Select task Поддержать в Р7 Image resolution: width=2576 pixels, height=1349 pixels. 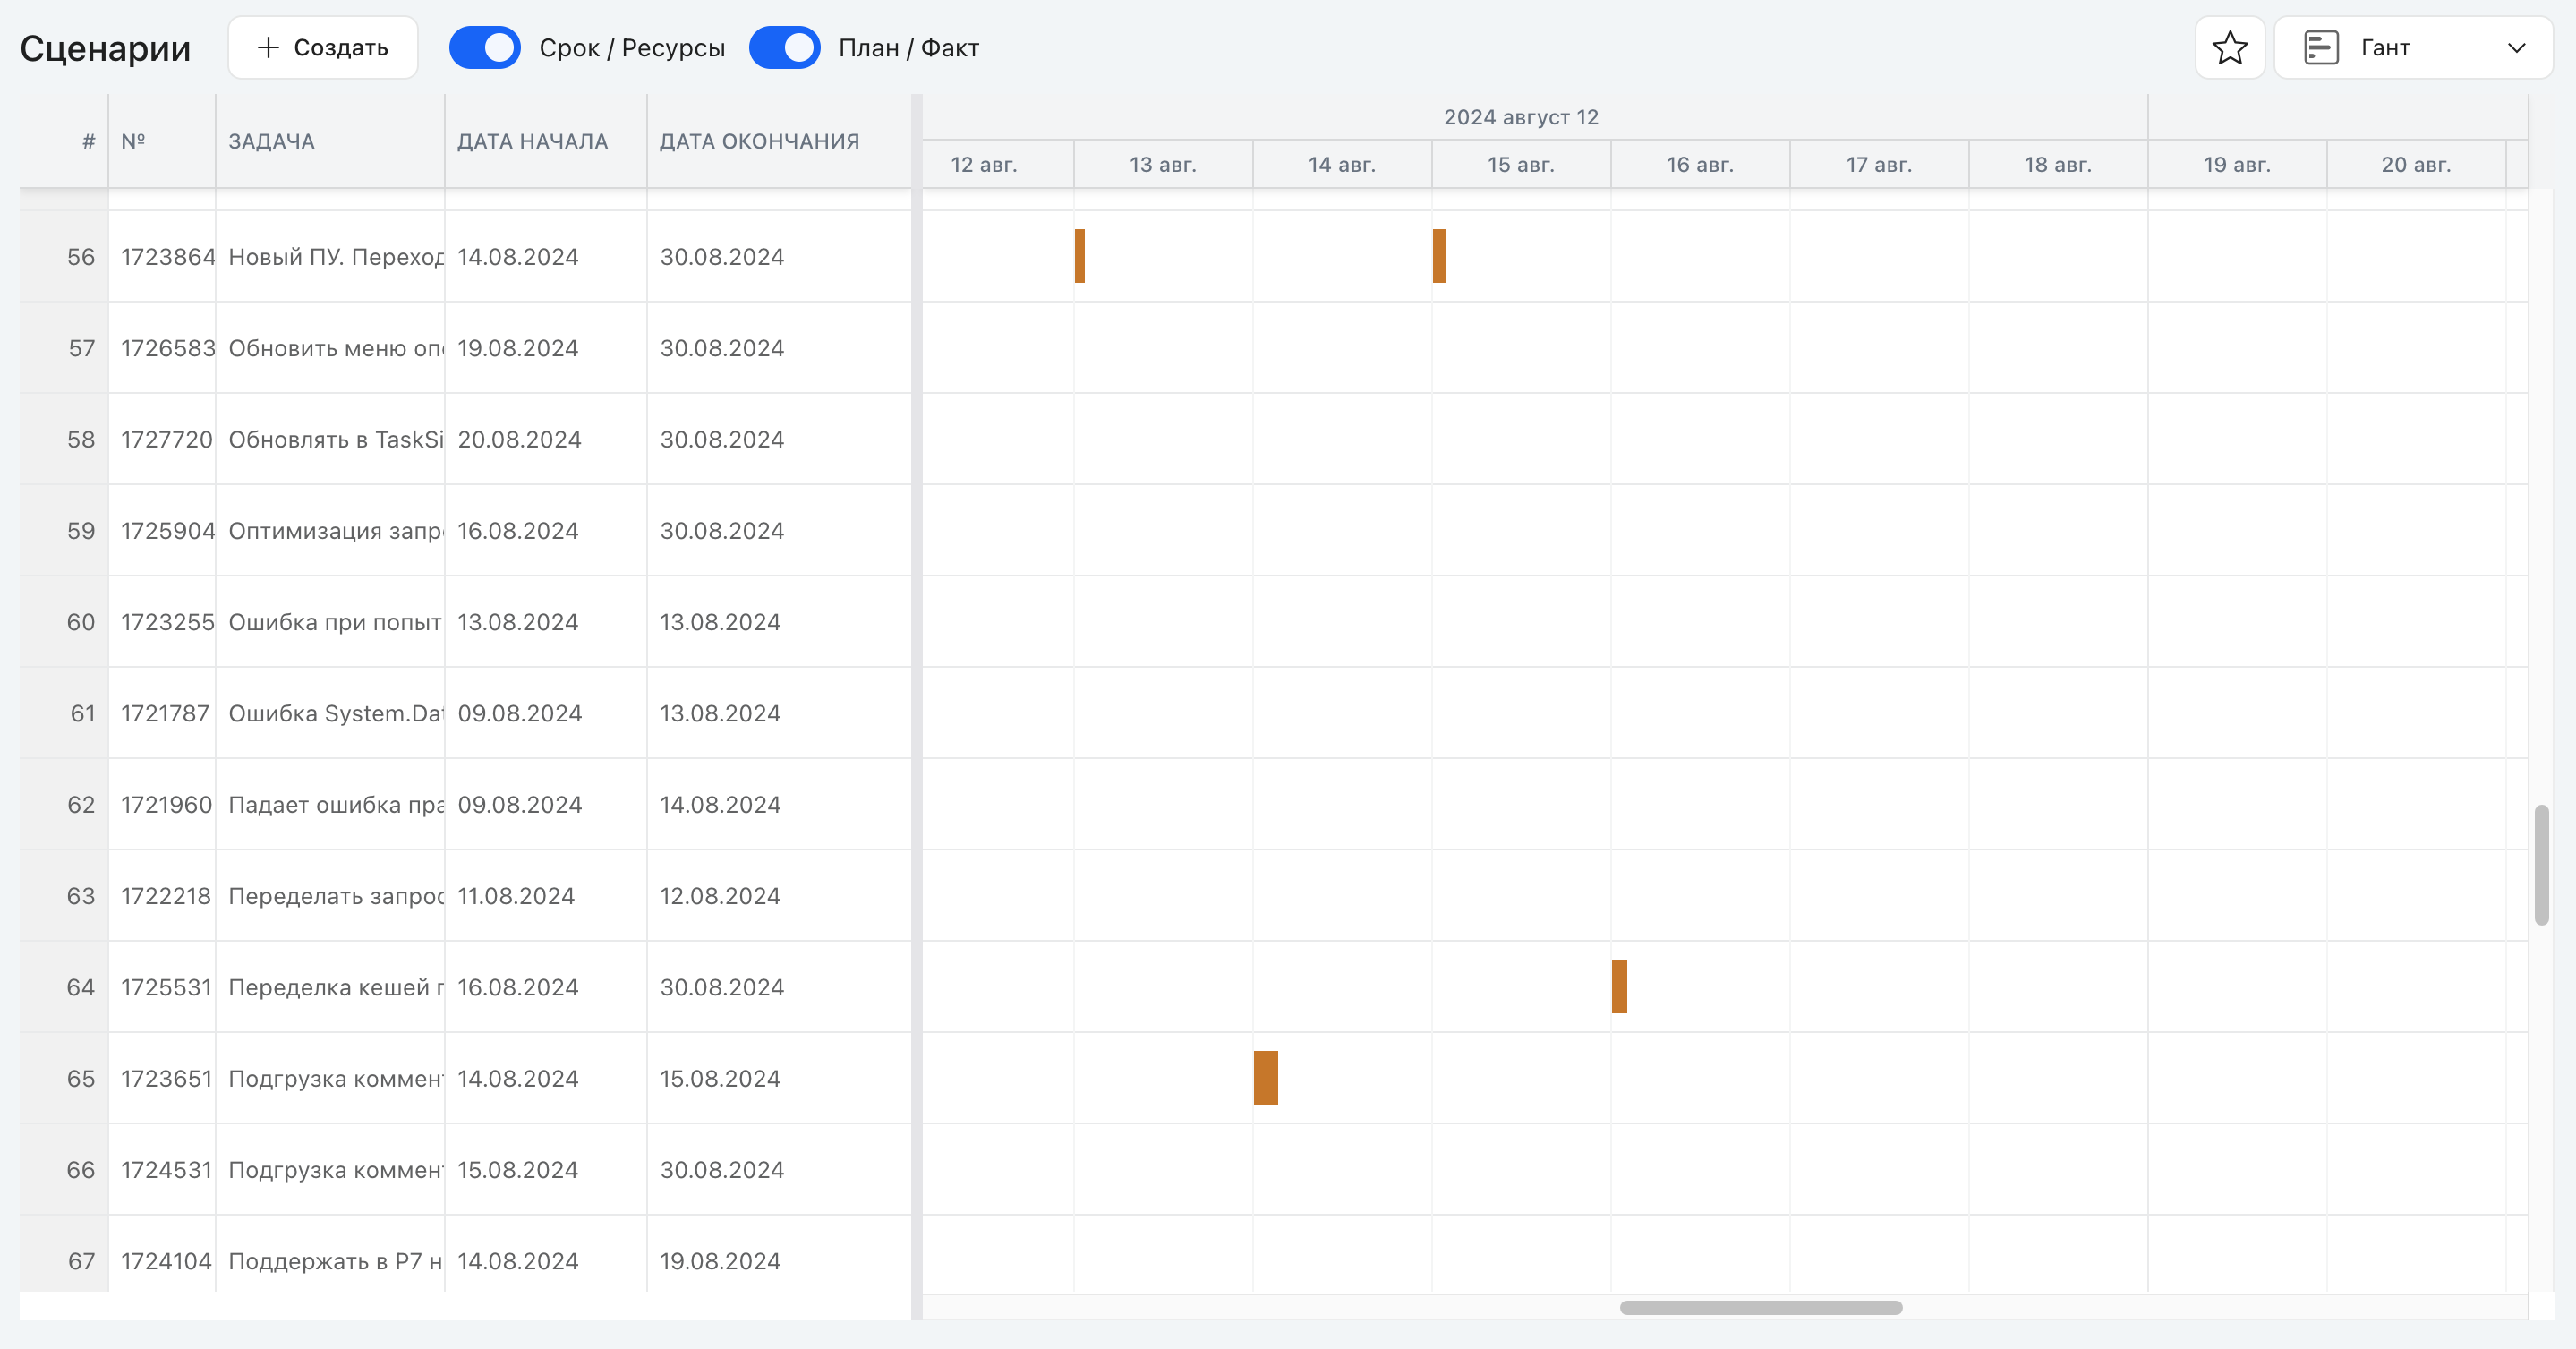coord(336,1261)
